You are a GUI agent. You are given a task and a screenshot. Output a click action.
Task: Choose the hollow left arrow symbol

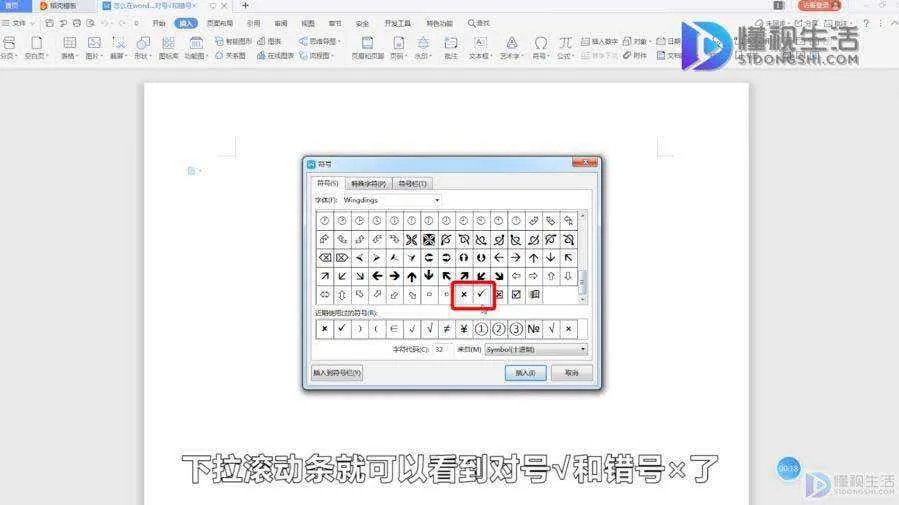tap(517, 276)
